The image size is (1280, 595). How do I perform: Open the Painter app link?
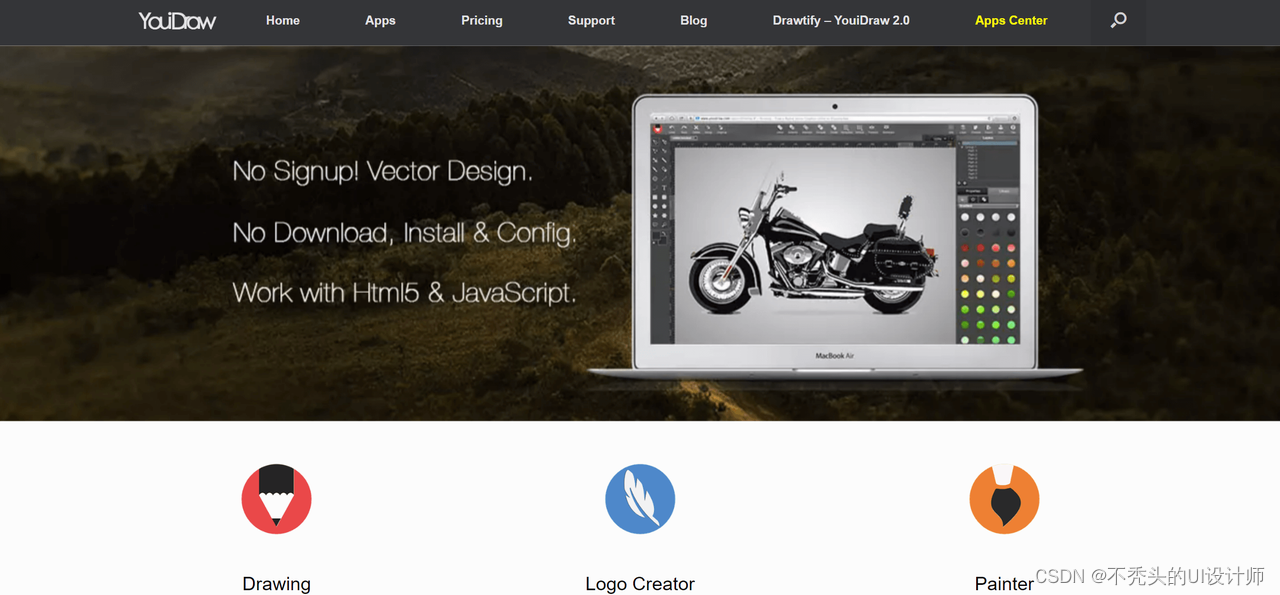tap(1004, 584)
